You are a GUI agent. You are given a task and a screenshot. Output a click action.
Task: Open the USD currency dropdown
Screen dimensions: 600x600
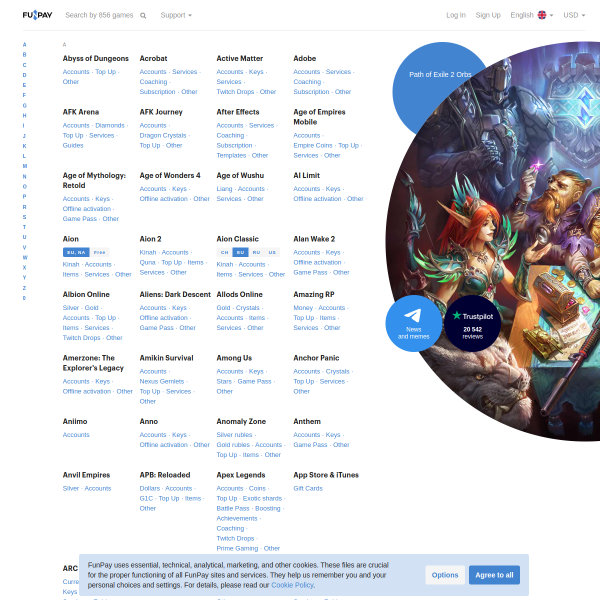[x=574, y=15]
